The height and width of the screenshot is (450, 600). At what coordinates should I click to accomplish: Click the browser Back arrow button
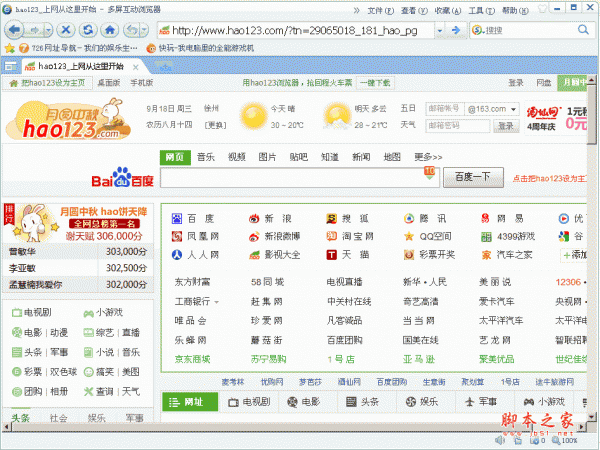[14, 30]
